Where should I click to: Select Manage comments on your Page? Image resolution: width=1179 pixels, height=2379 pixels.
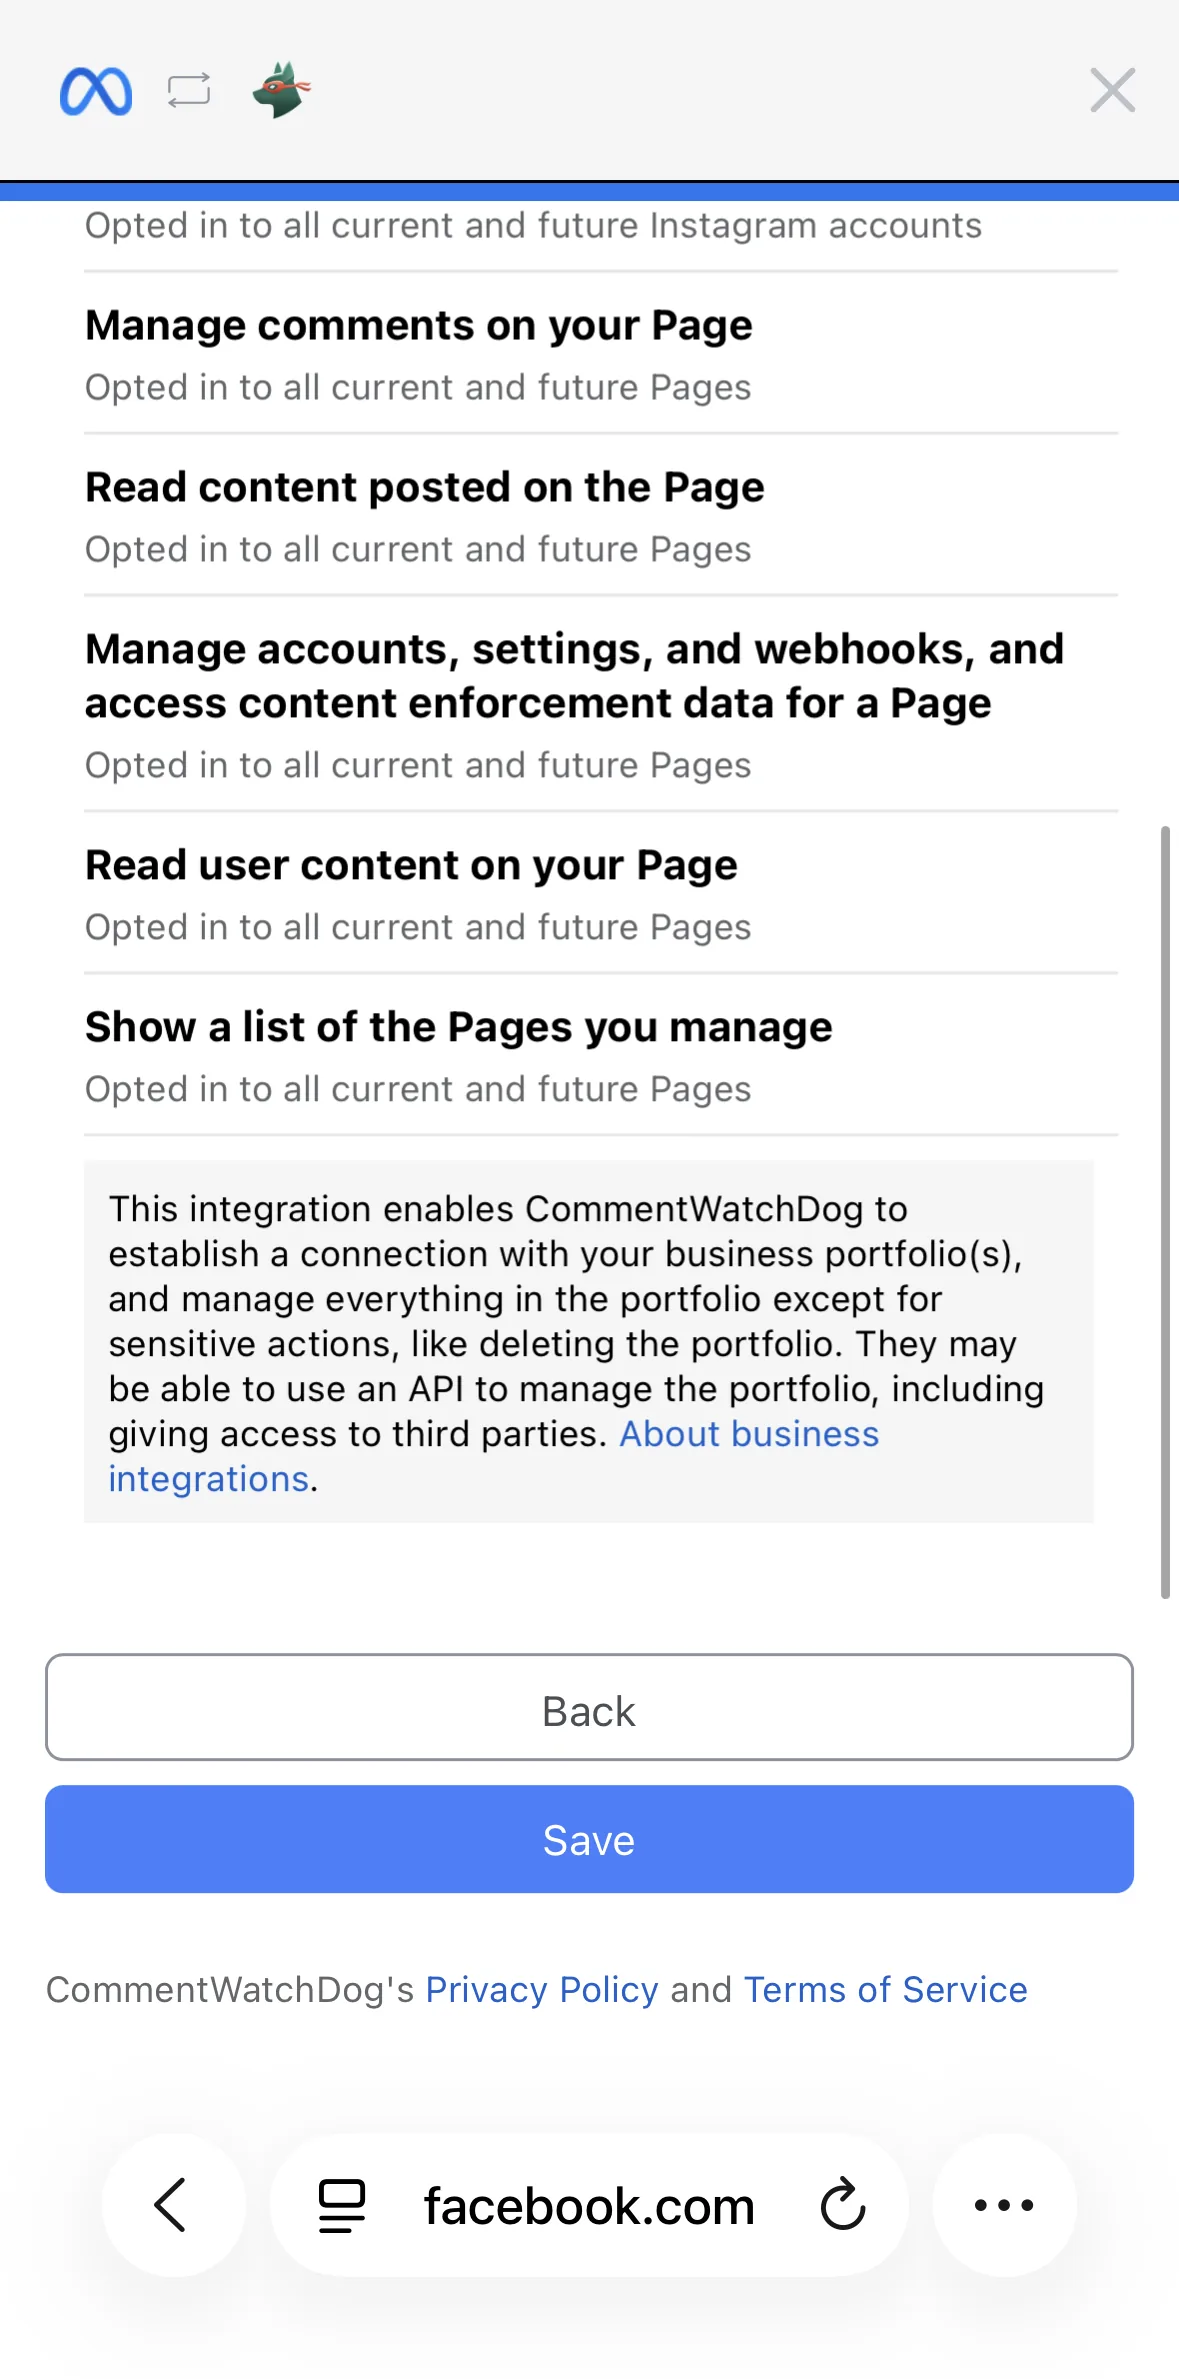[600, 354]
